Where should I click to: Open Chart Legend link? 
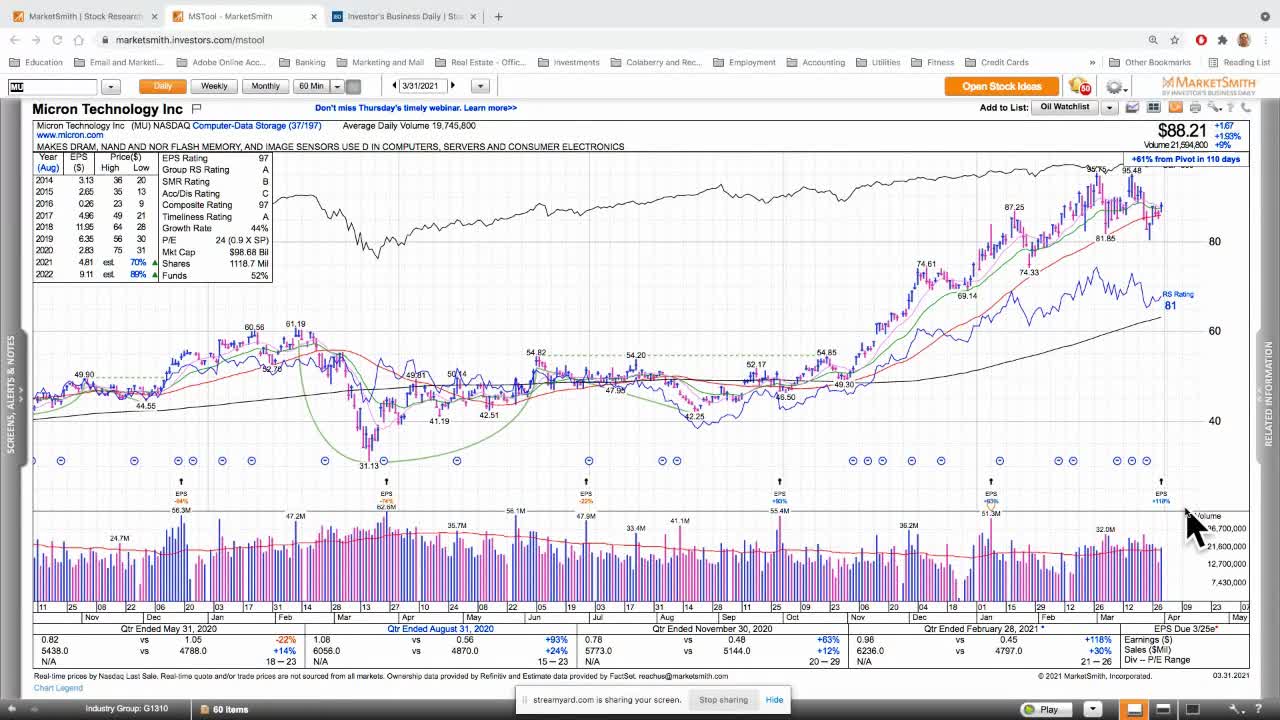point(58,688)
